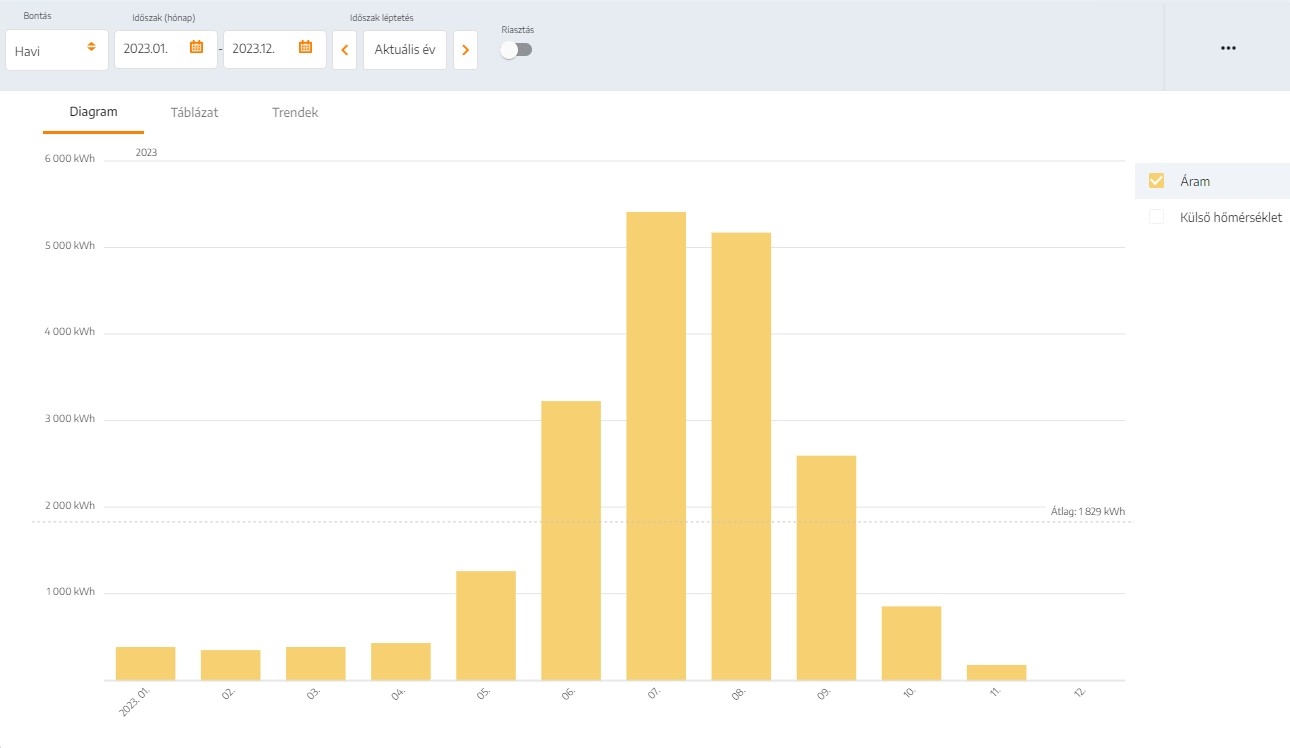Switch to the Trendek tab

295,112
